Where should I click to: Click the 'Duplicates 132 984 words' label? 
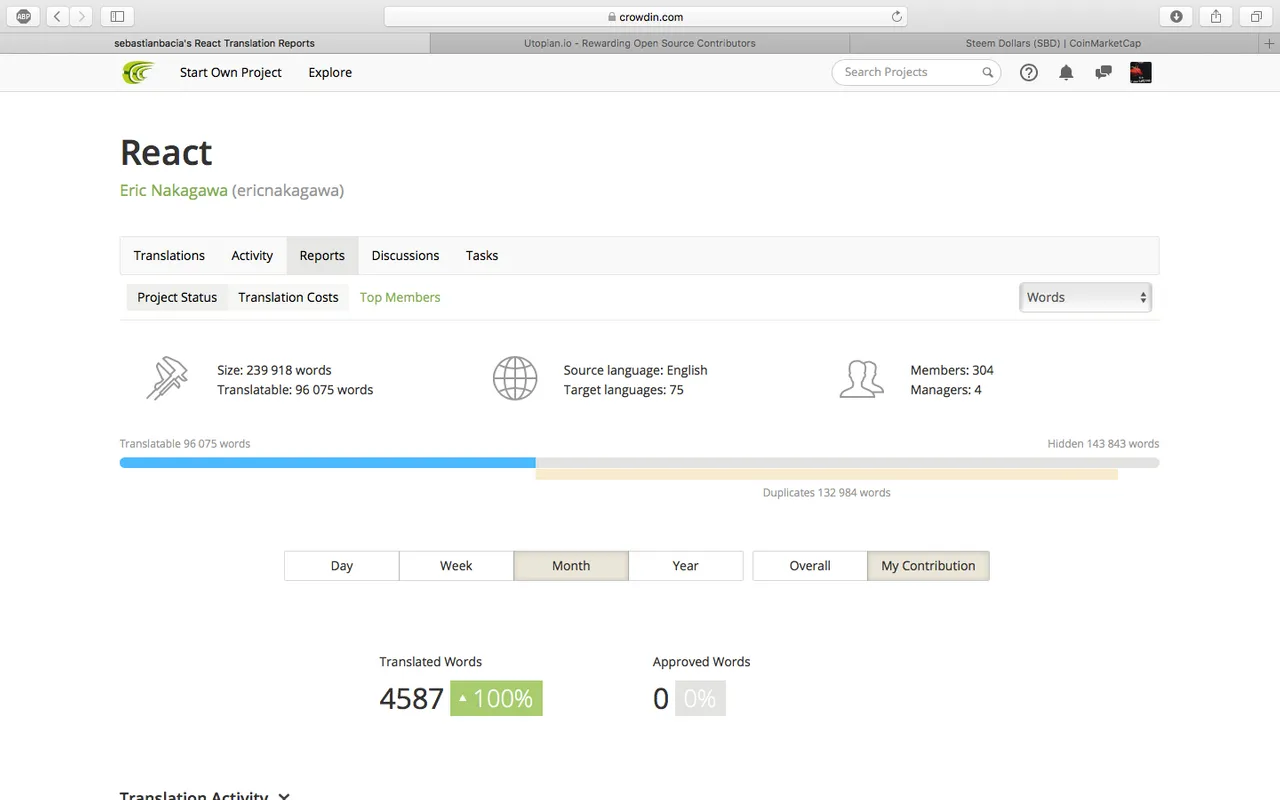point(827,492)
